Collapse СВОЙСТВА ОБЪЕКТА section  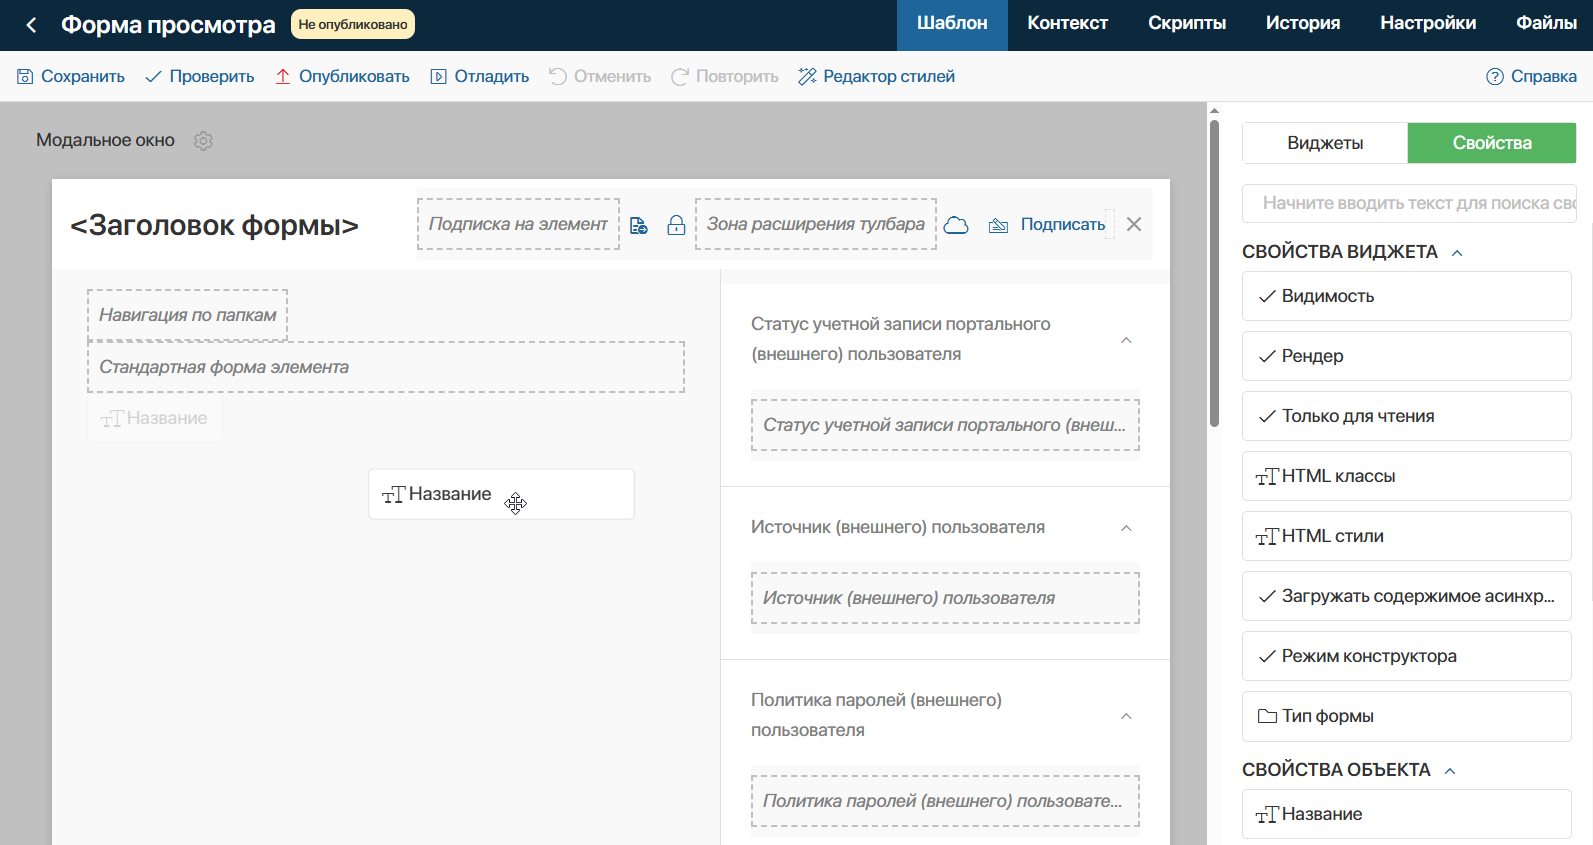coord(1450,771)
